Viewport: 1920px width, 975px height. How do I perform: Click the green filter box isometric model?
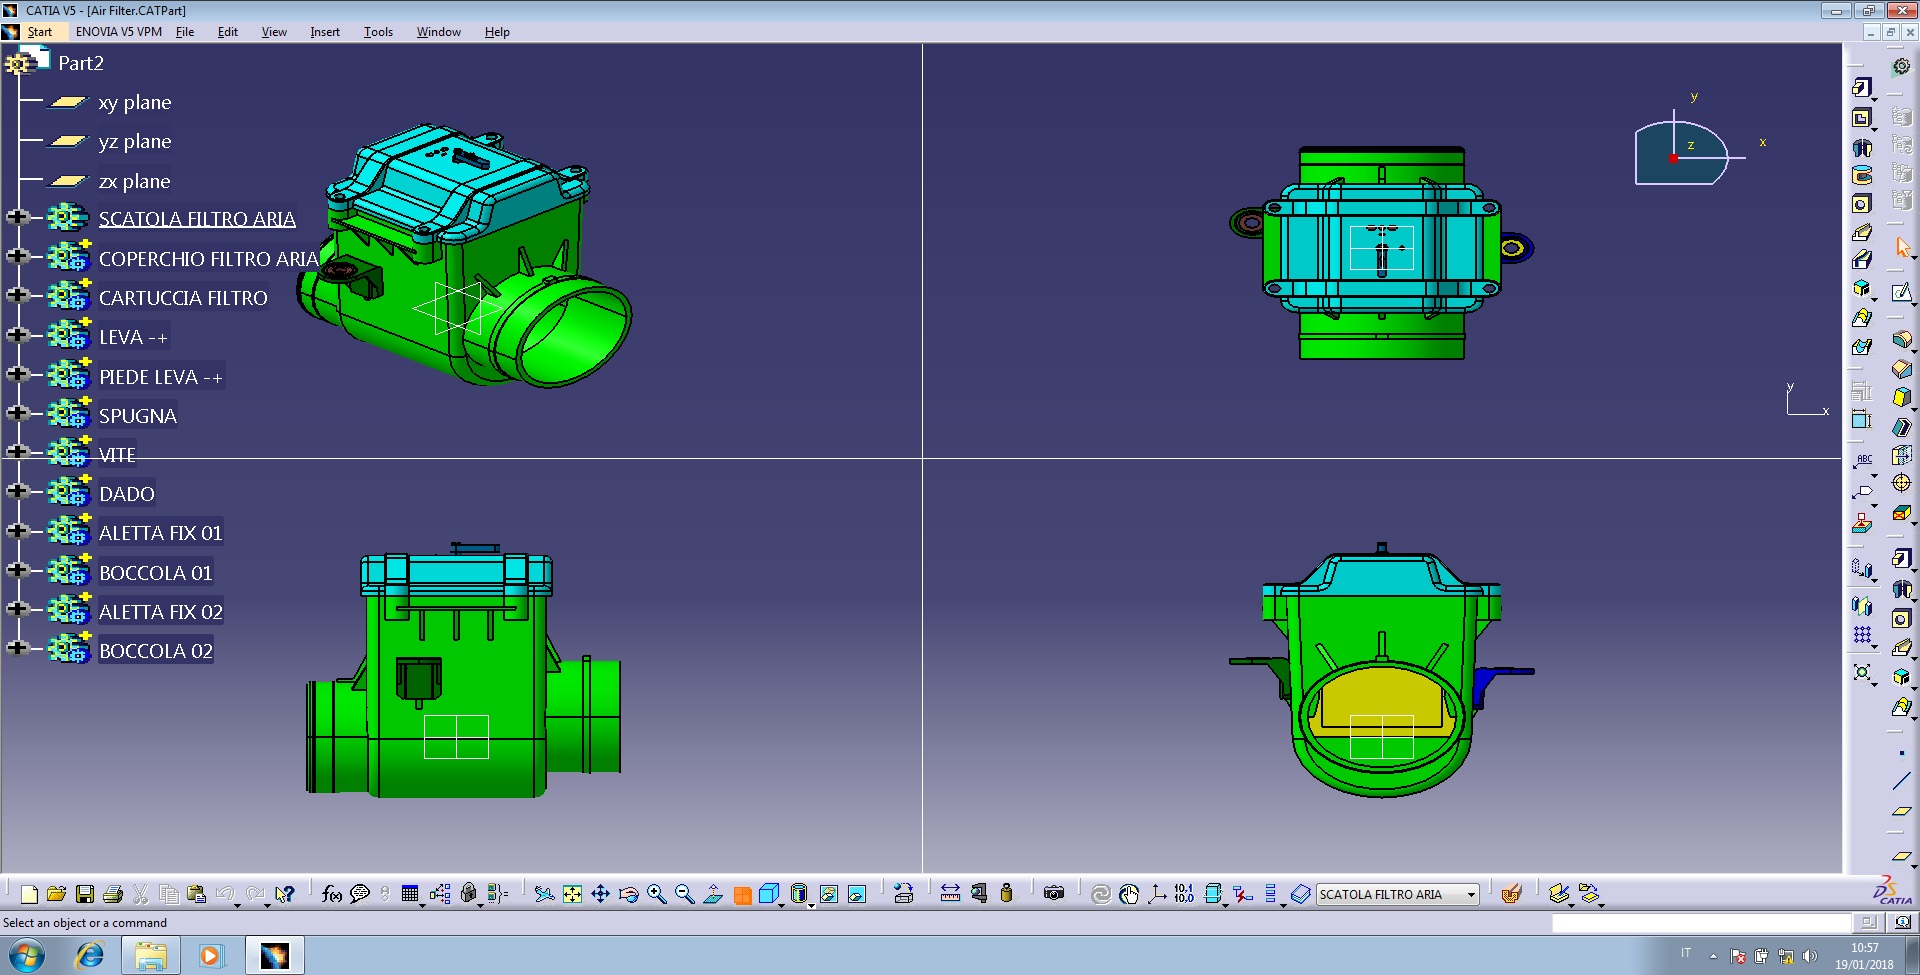(465, 257)
